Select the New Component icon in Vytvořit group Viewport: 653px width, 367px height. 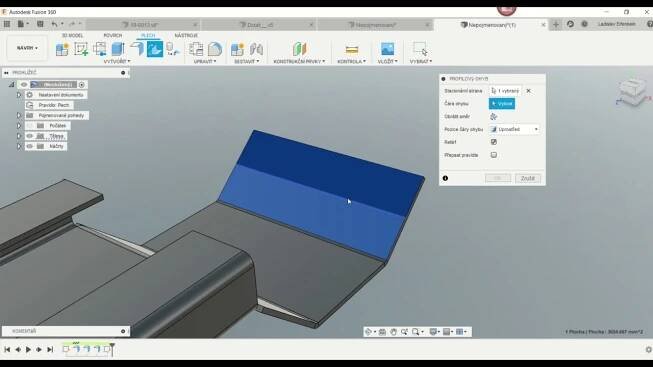tap(62, 49)
